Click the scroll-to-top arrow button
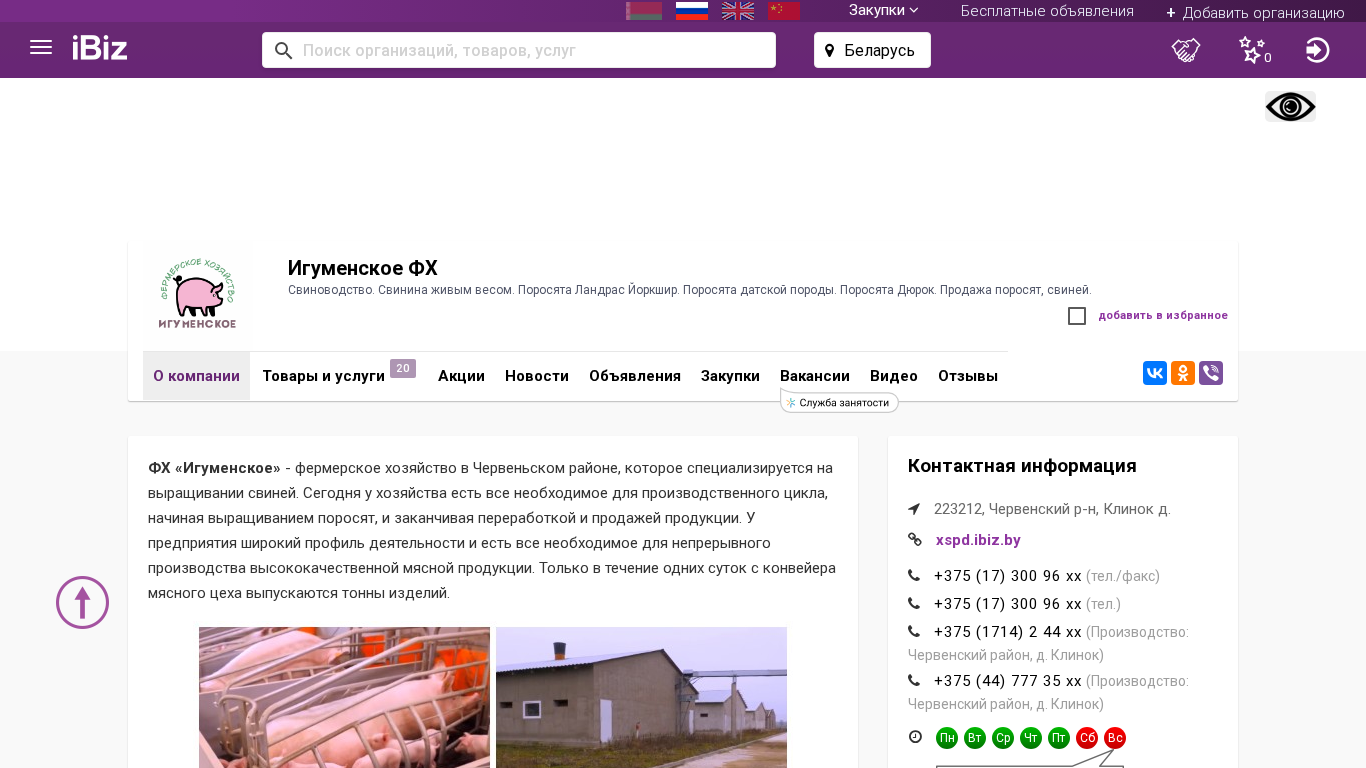1366x768 pixels. [82, 602]
